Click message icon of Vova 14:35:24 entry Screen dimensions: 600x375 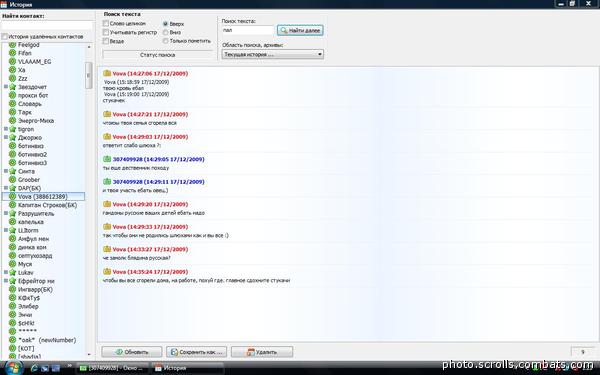(107, 272)
